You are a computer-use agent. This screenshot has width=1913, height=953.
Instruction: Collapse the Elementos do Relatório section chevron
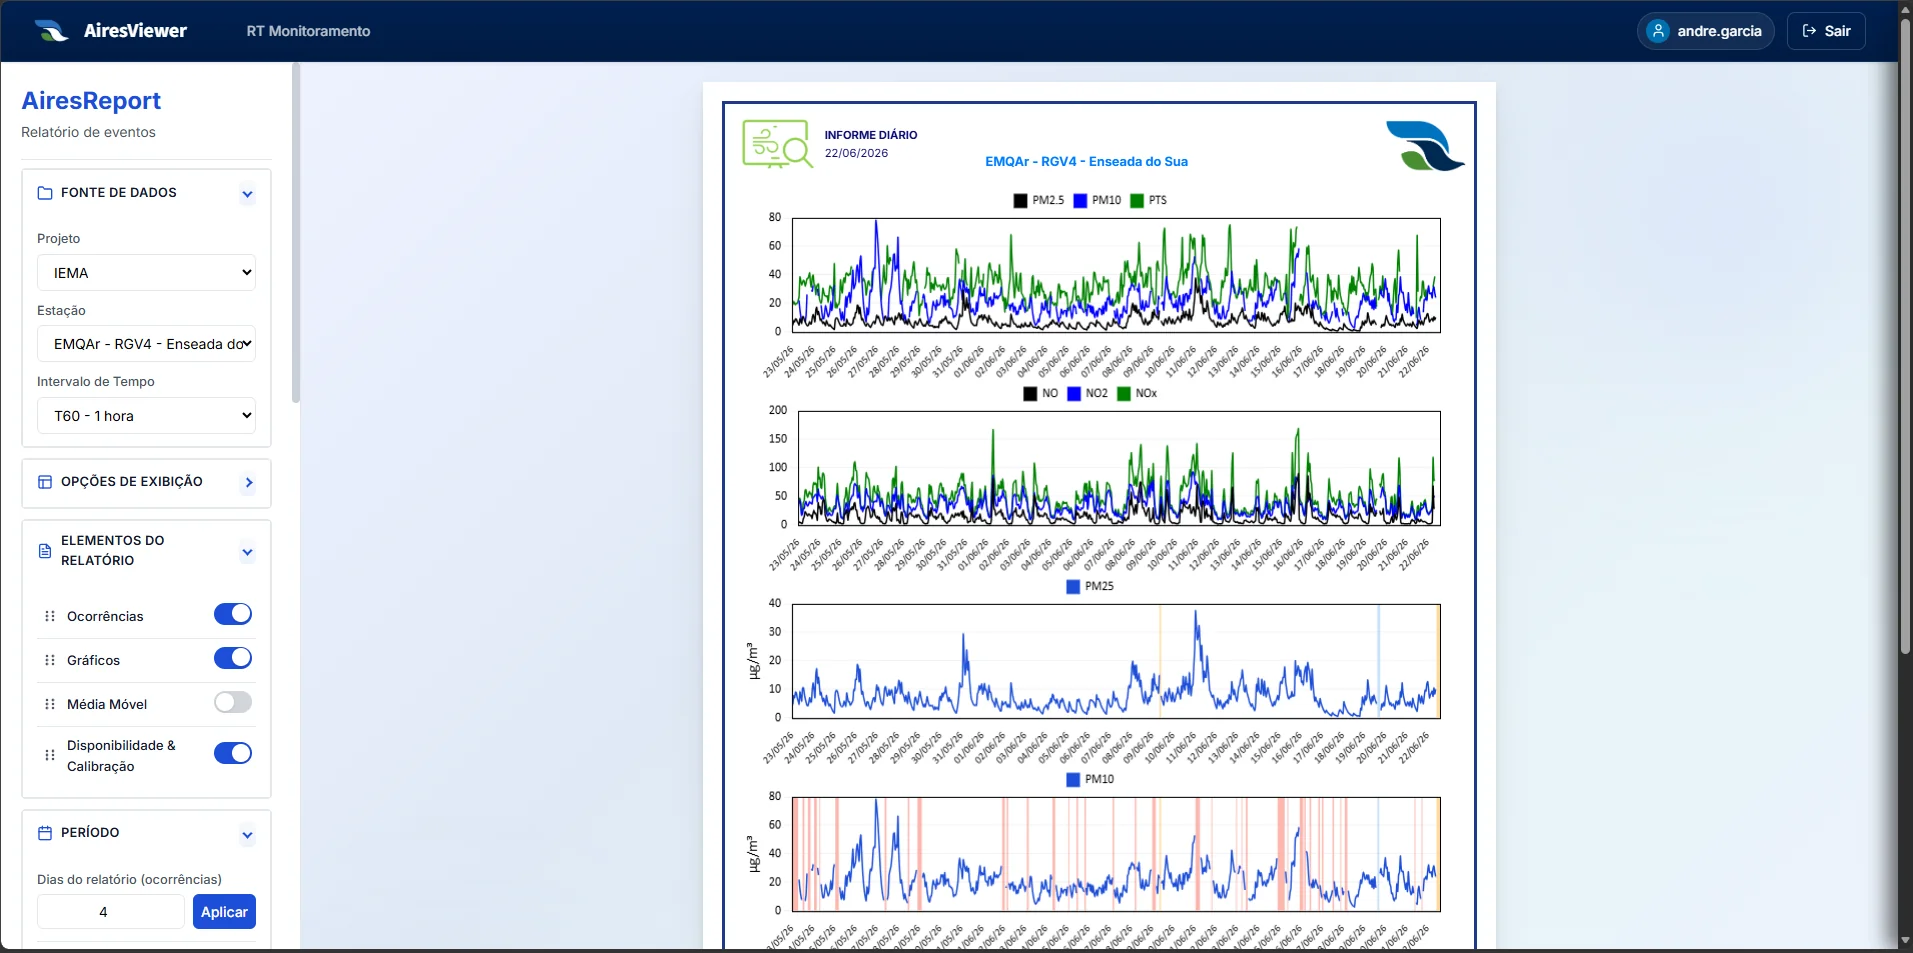click(248, 552)
